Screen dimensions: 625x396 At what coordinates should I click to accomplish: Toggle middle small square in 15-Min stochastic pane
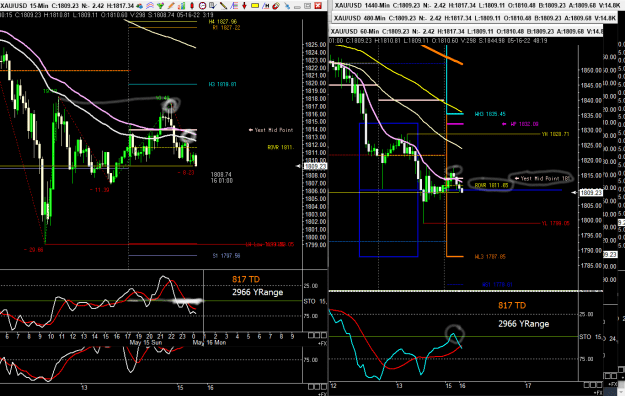317,336
